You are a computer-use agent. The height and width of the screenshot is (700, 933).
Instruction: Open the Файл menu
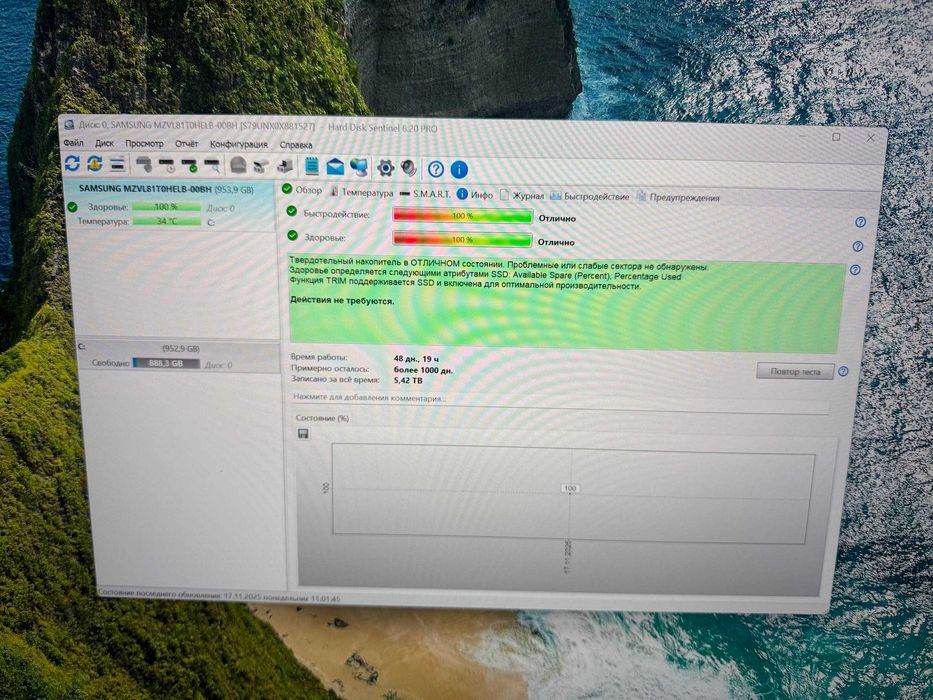pos(73,143)
